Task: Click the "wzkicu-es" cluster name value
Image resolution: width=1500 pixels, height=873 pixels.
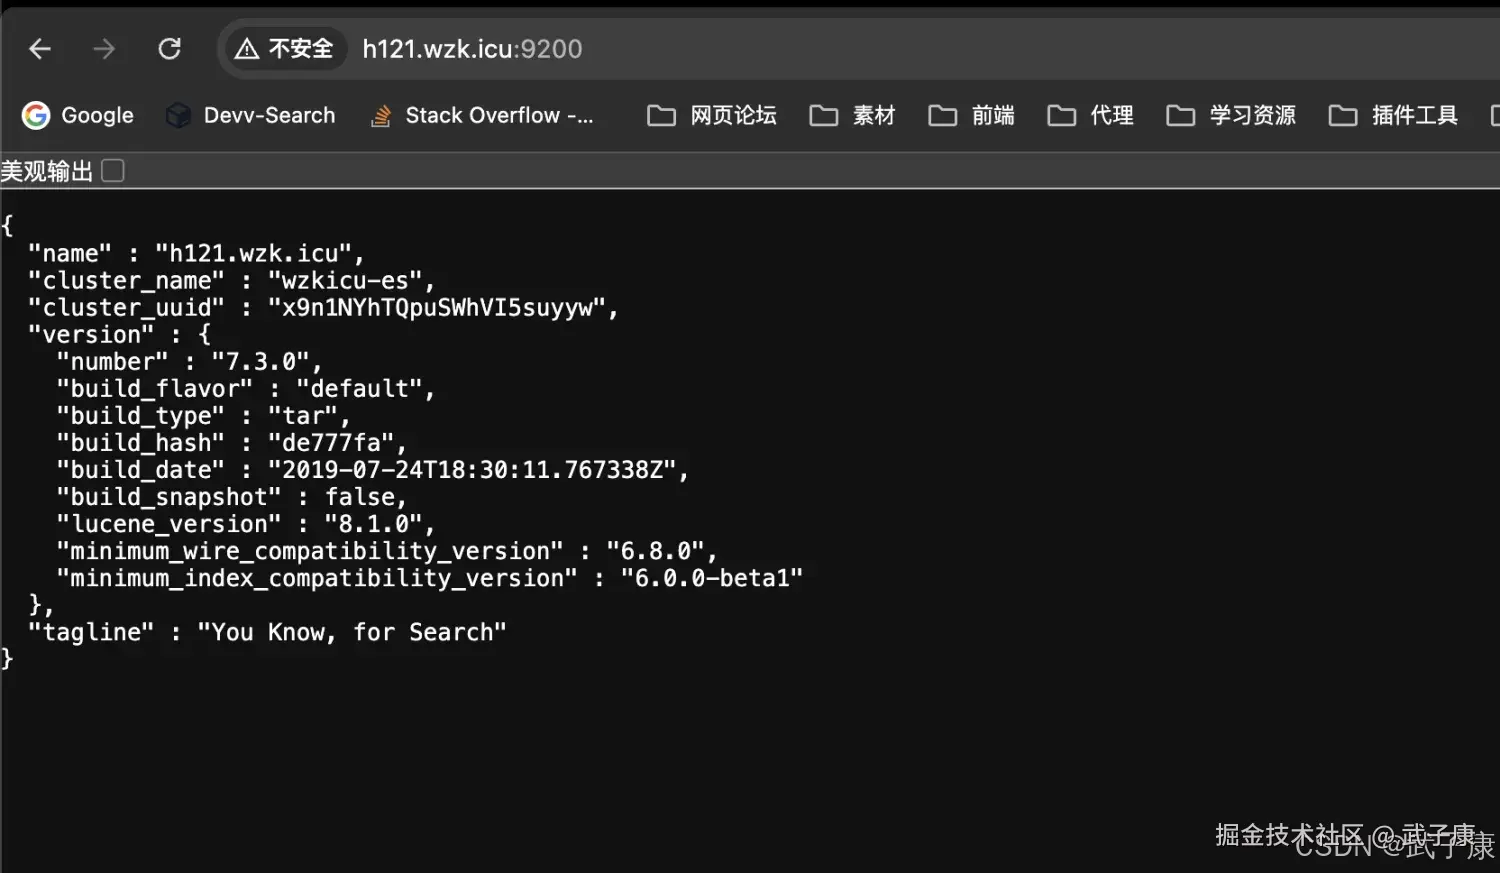Action: click(345, 281)
